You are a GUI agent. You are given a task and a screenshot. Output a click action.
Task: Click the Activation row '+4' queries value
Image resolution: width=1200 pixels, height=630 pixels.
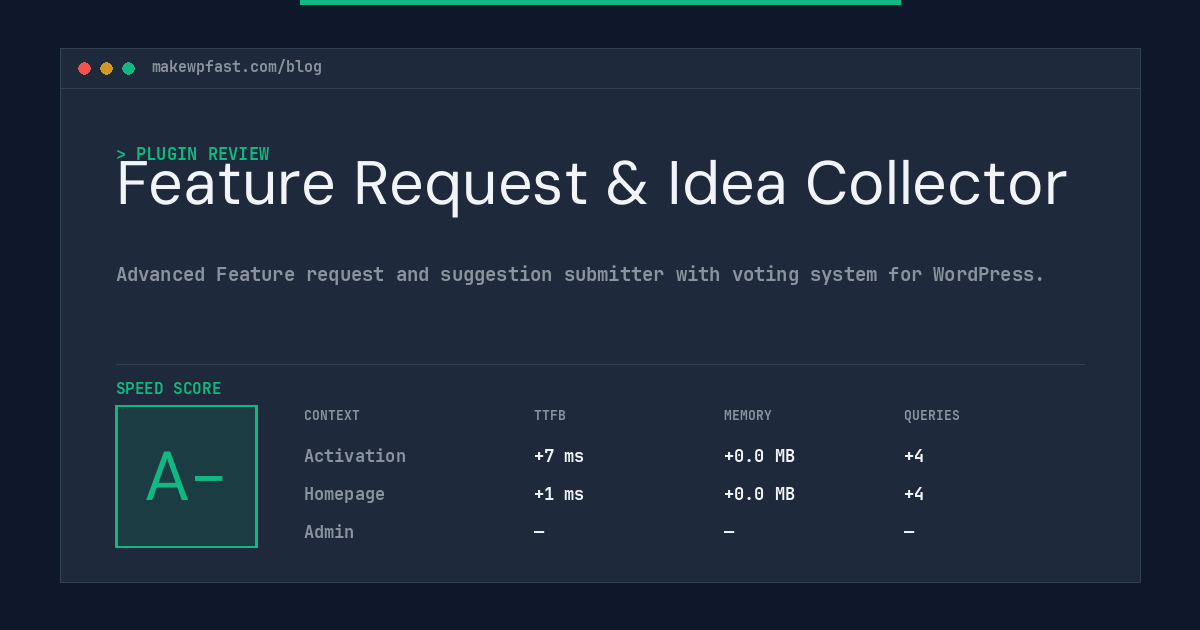(914, 456)
